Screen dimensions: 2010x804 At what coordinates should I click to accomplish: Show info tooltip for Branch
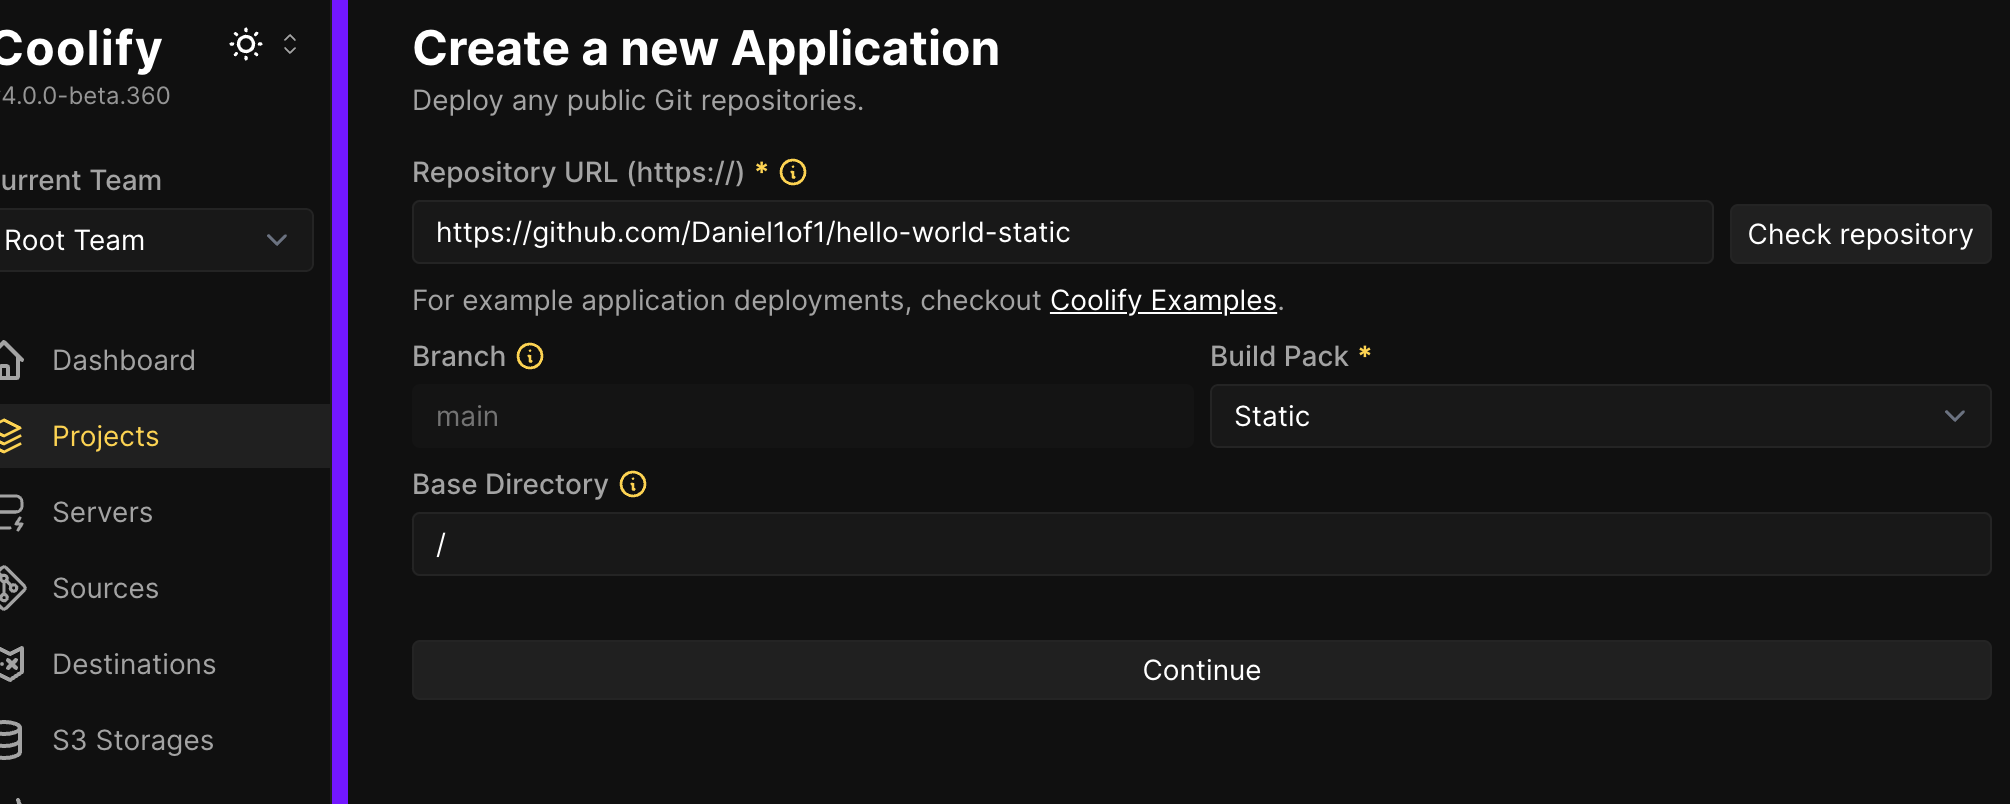(530, 356)
